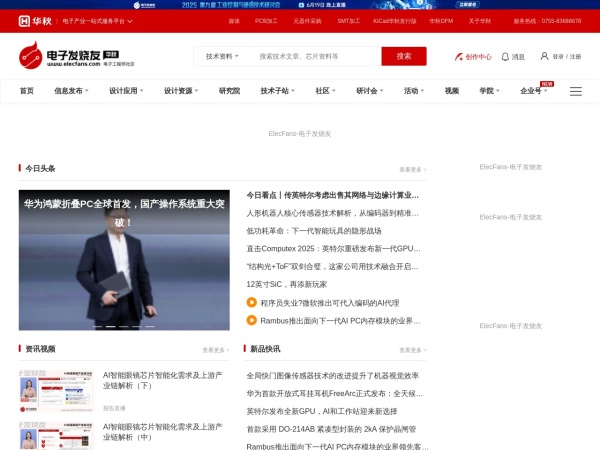Image resolution: width=600 pixels, height=450 pixels.
Task: Open article 全局快门图像传感器技术
Action: pos(333,376)
